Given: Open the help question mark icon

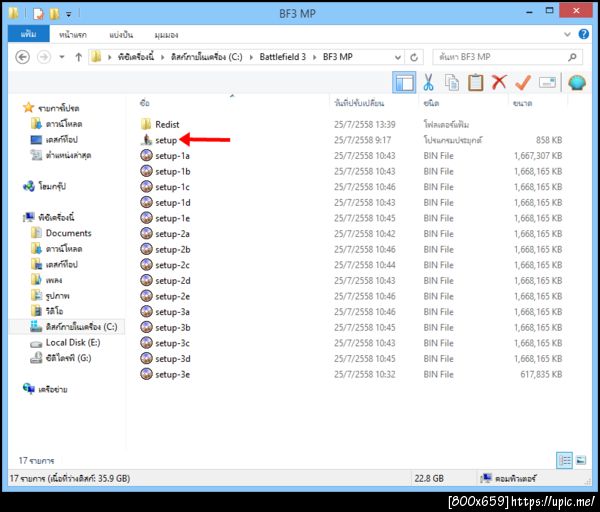Looking at the screenshot, I should pyautogui.click(x=584, y=34).
